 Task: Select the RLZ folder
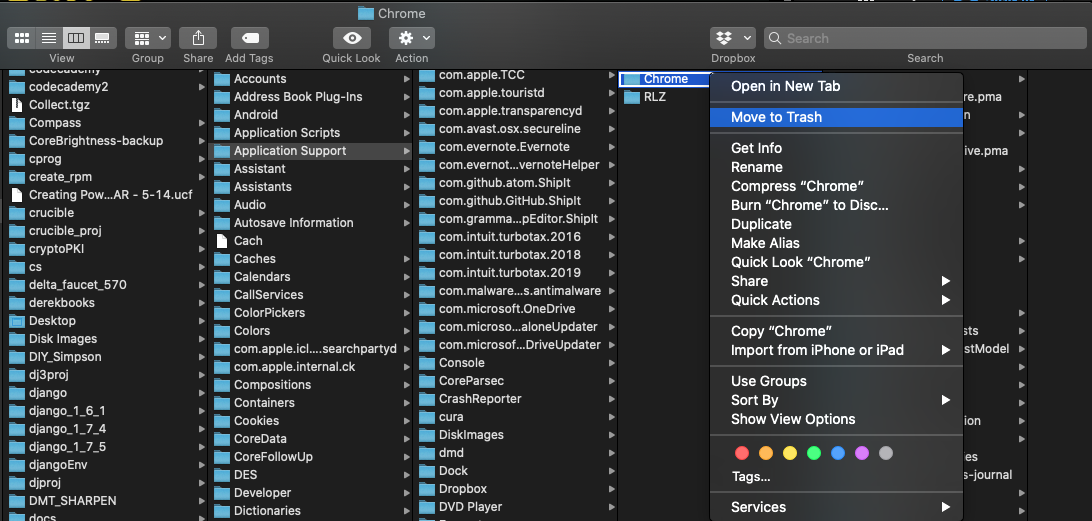pyautogui.click(x=655, y=97)
